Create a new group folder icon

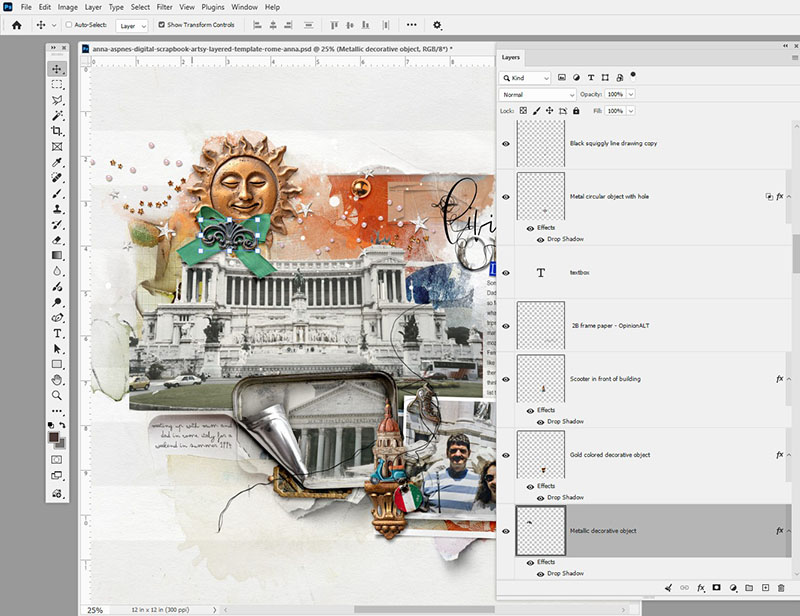748,588
